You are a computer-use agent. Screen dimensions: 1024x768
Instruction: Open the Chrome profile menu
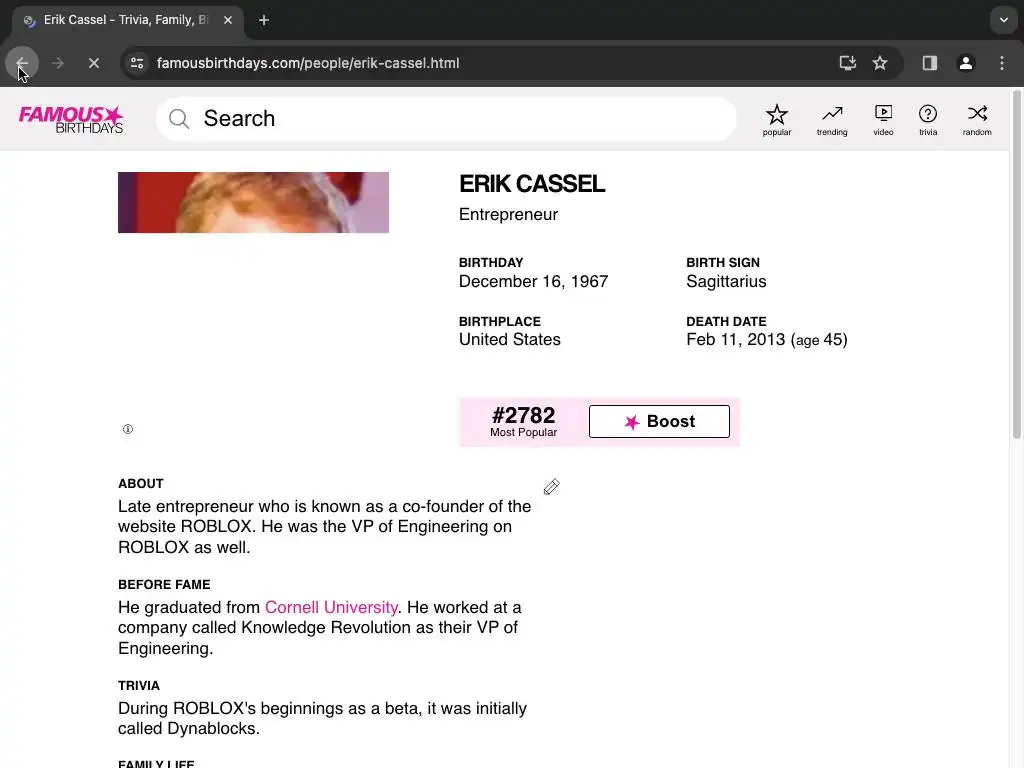[x=965, y=63]
